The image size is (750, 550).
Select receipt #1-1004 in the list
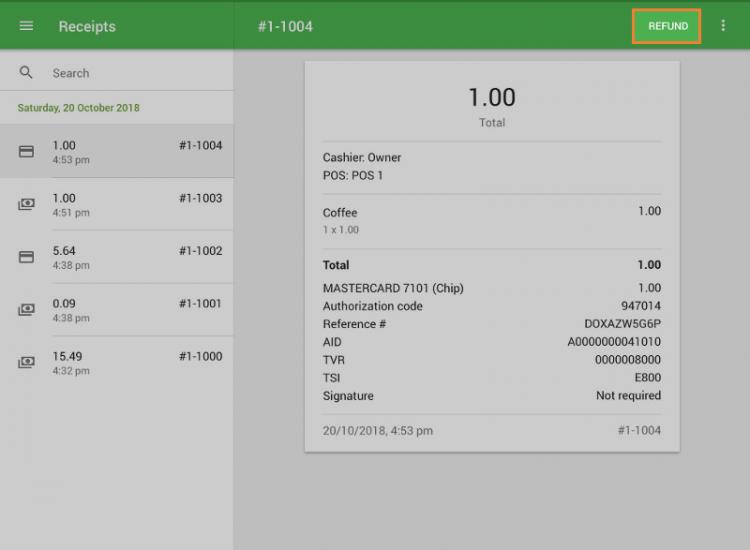point(117,151)
